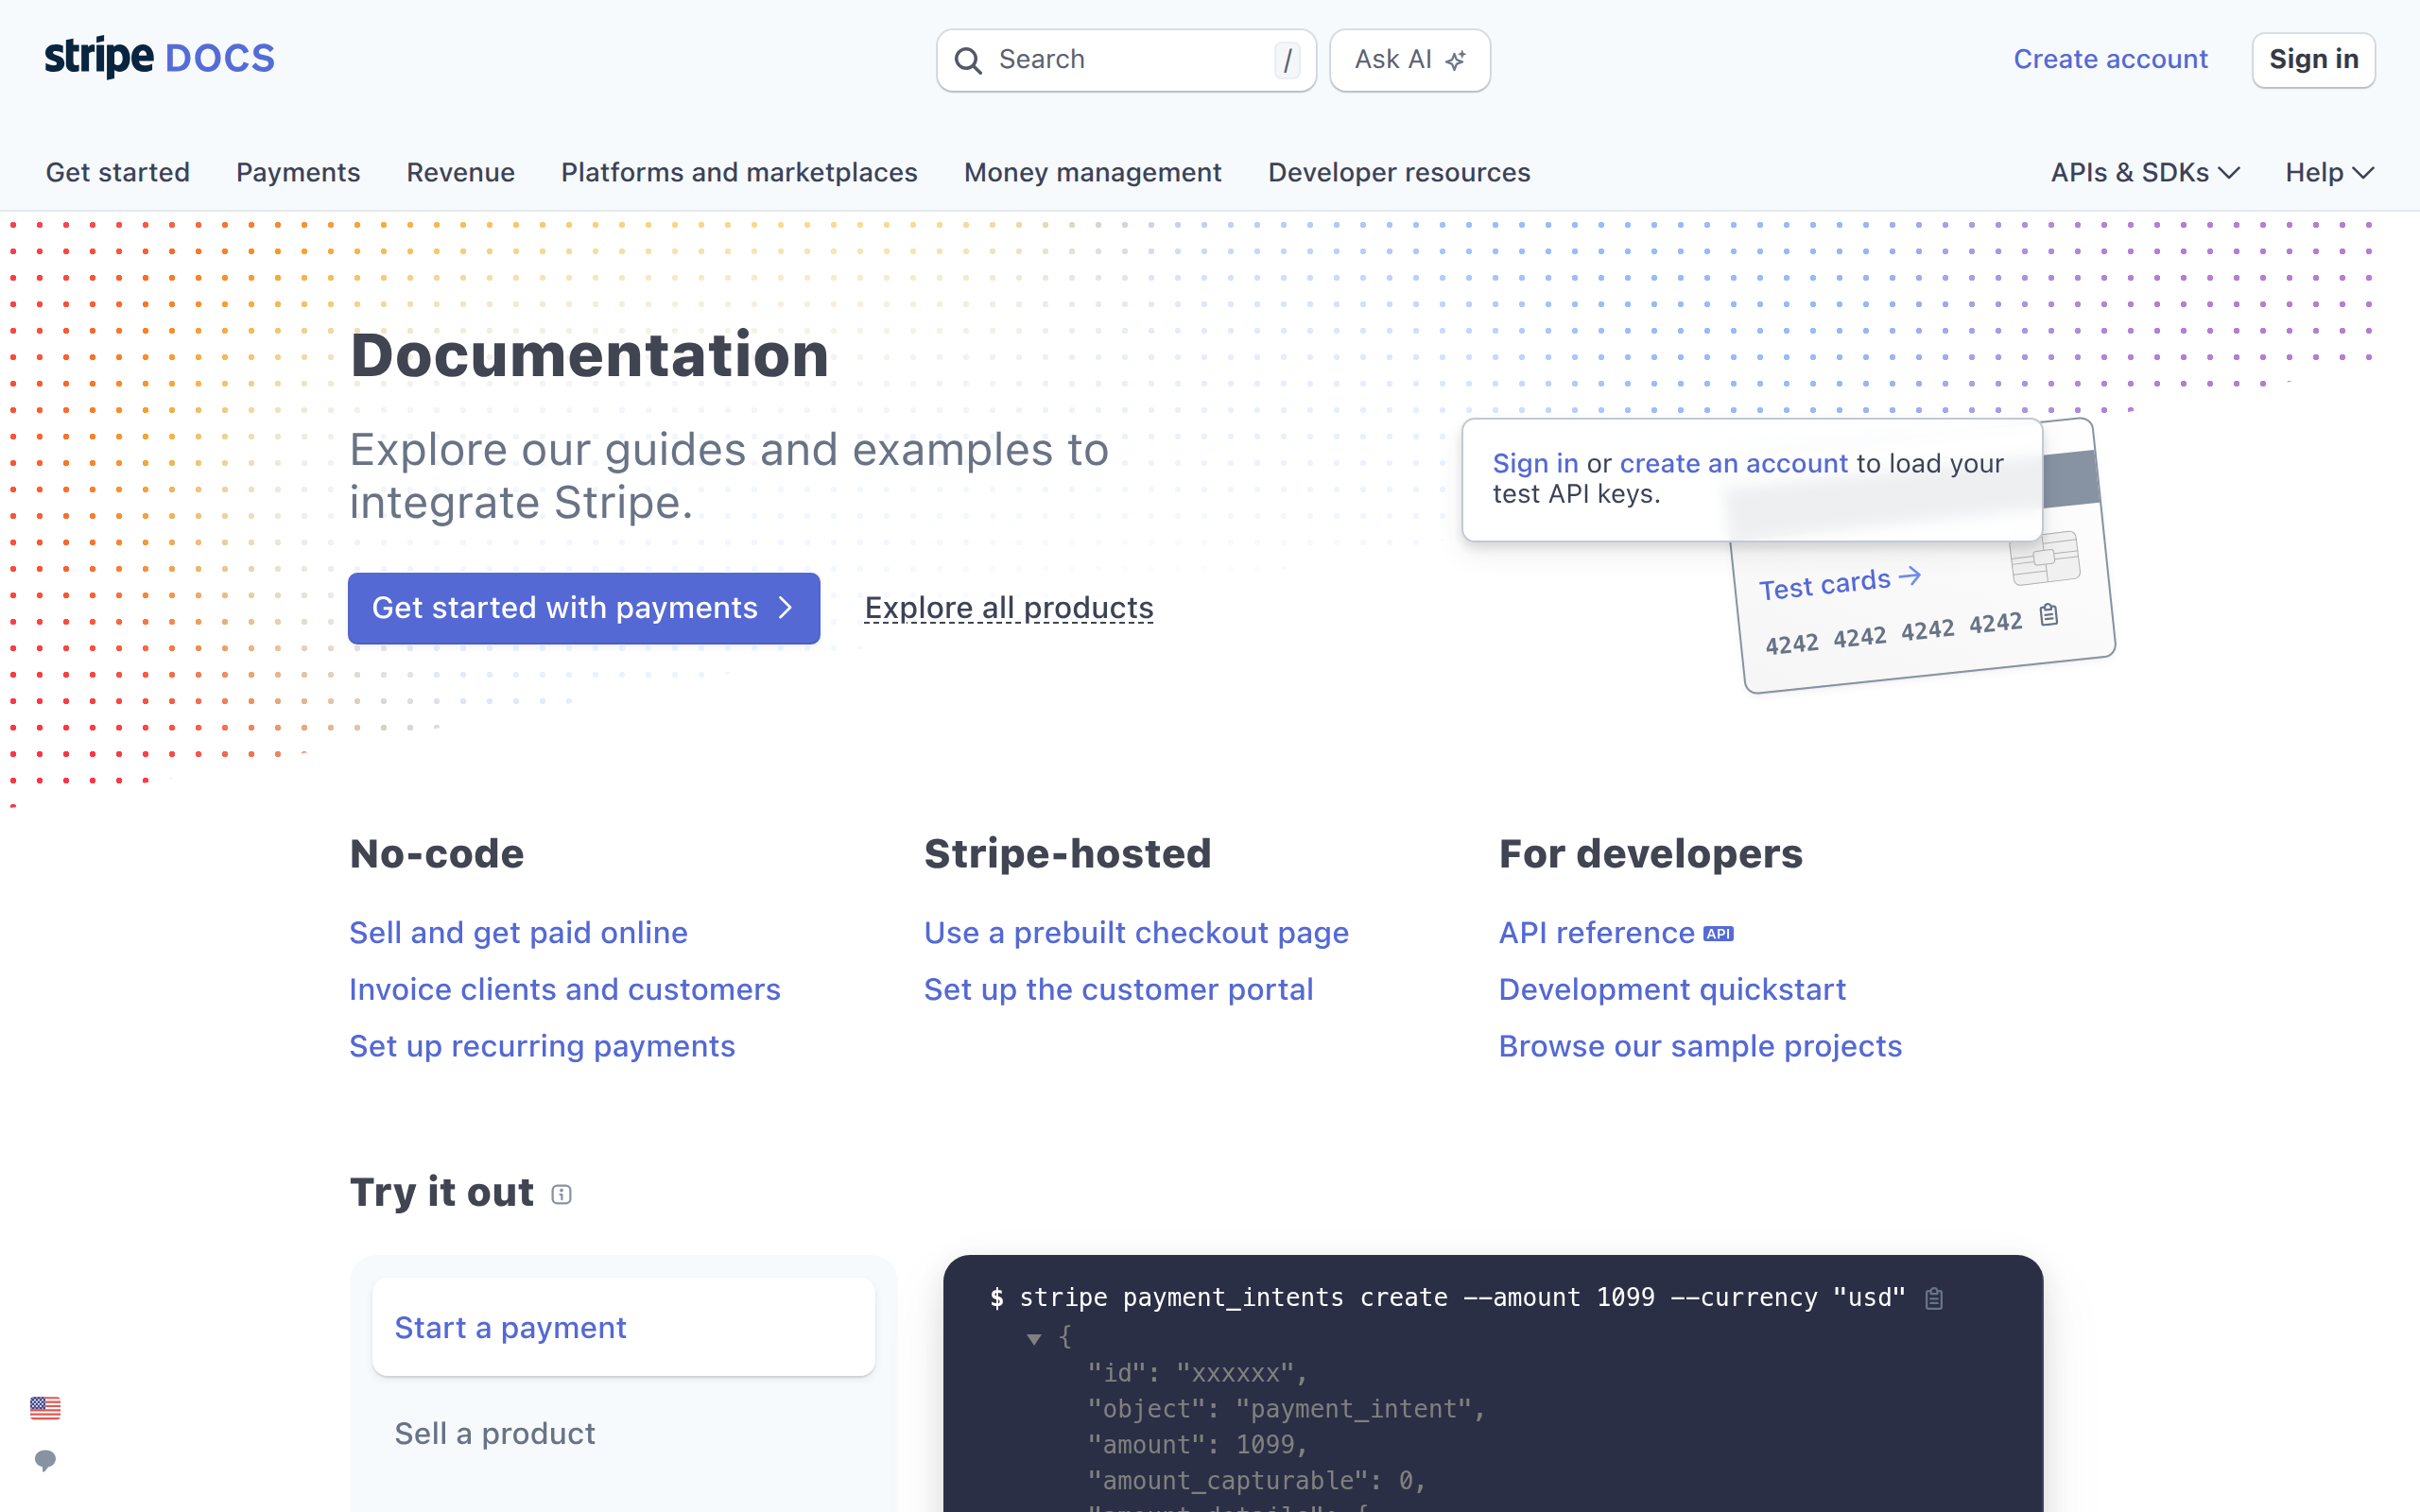
Task: Open the Development quickstart link
Action: coord(1672,989)
